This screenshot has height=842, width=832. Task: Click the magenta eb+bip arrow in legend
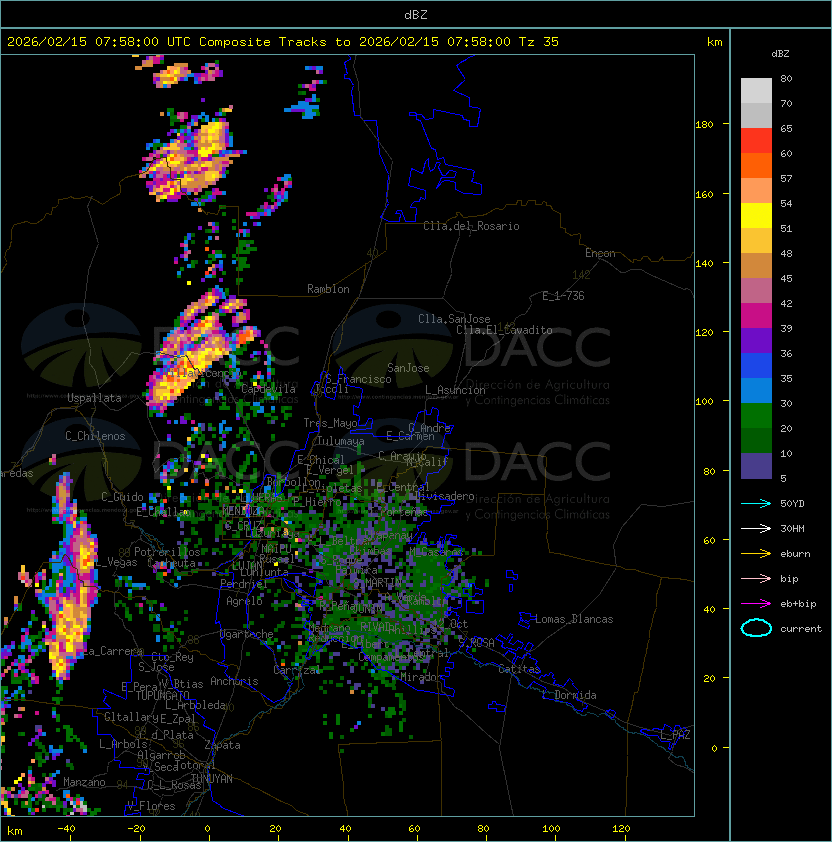(756, 604)
